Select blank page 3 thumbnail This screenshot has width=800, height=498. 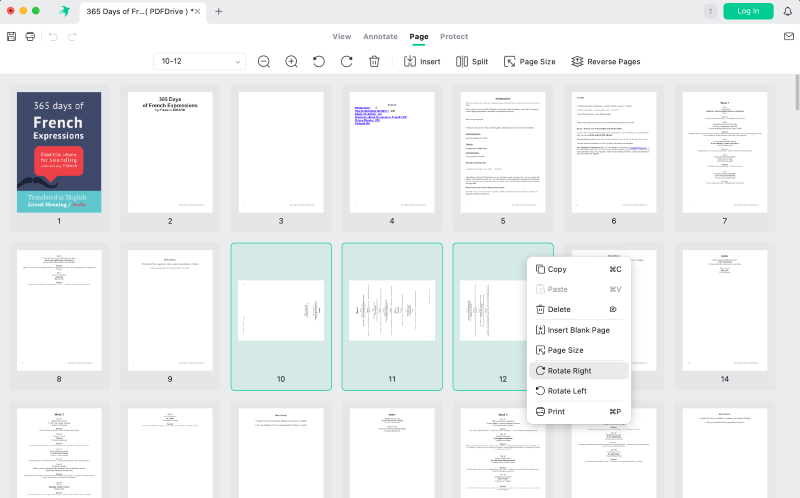pyautogui.click(x=281, y=152)
